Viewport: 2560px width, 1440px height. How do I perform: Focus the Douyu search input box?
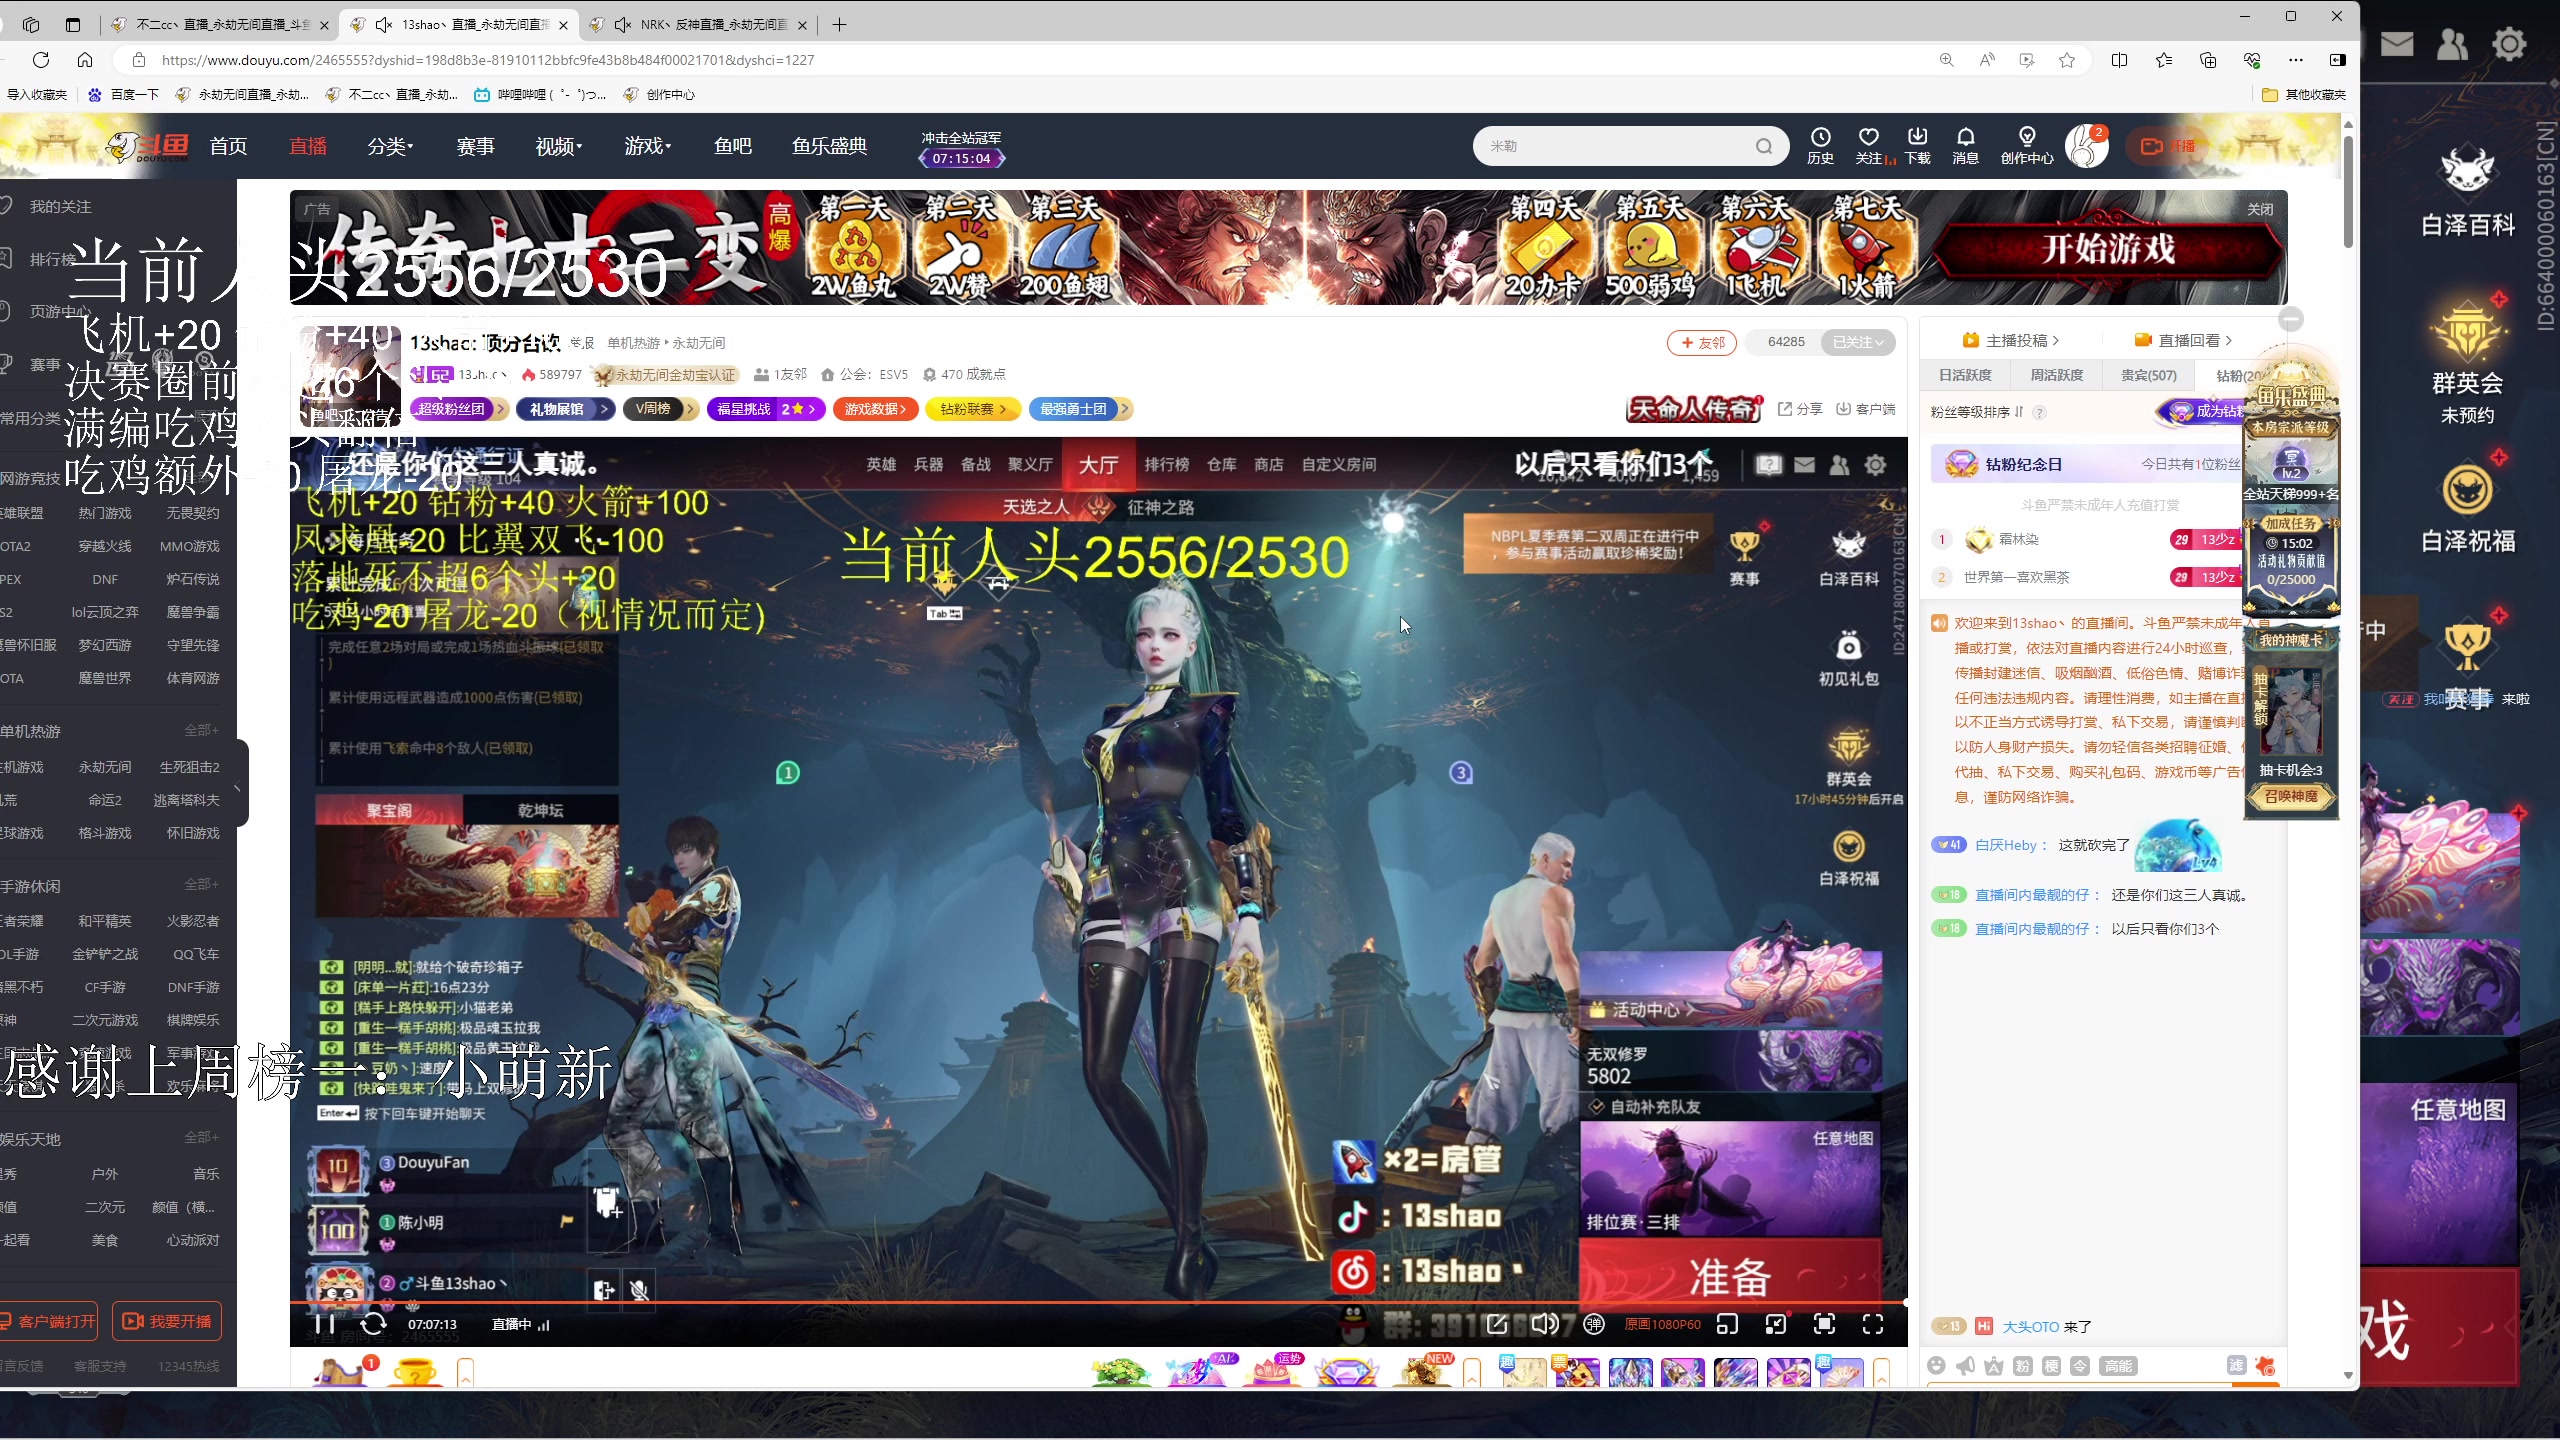click(1615, 146)
